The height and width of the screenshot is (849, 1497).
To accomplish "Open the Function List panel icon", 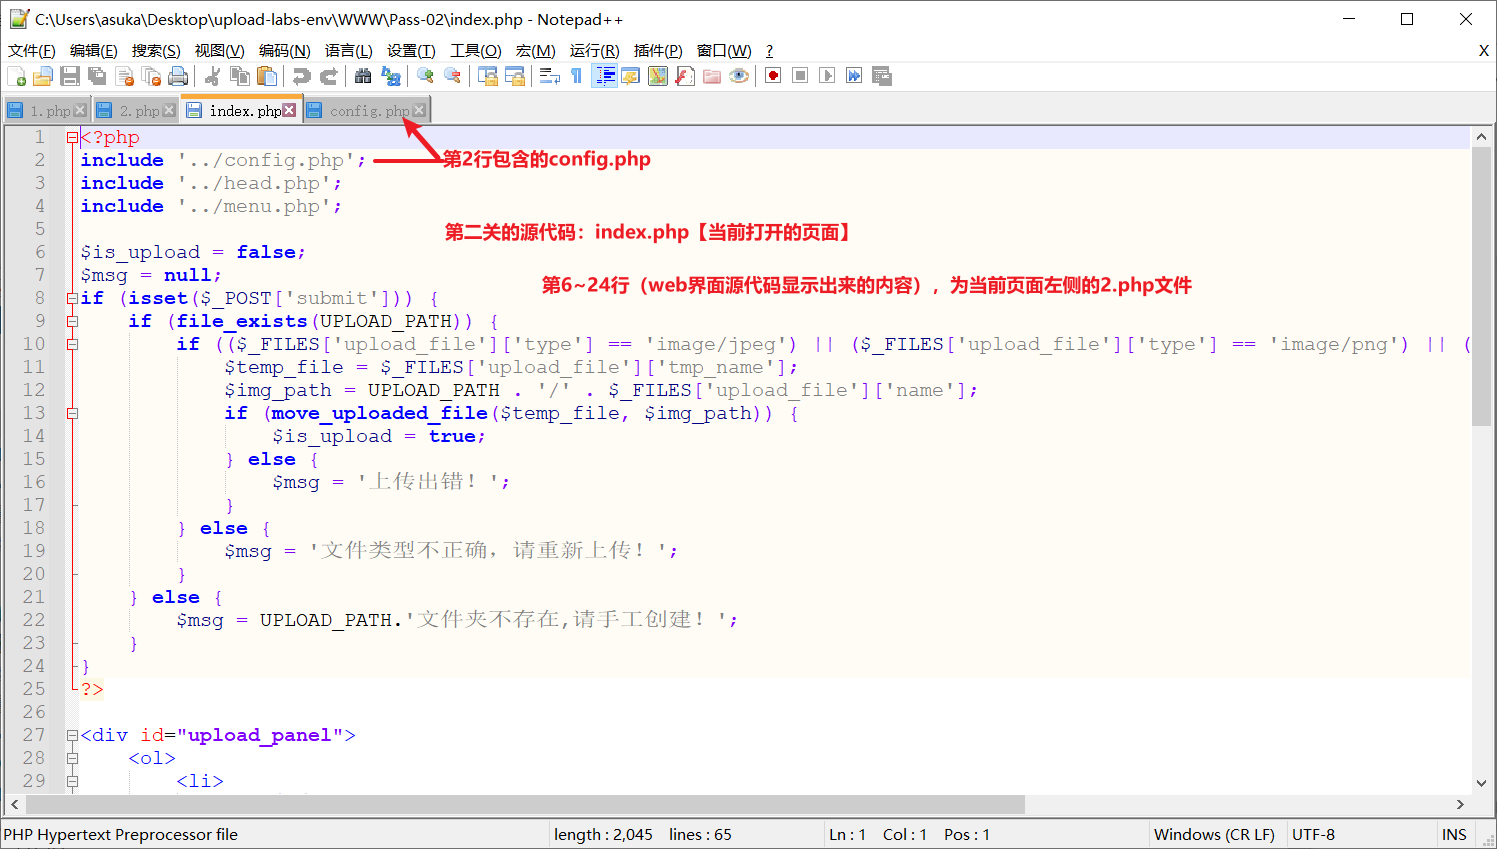I will 685,76.
